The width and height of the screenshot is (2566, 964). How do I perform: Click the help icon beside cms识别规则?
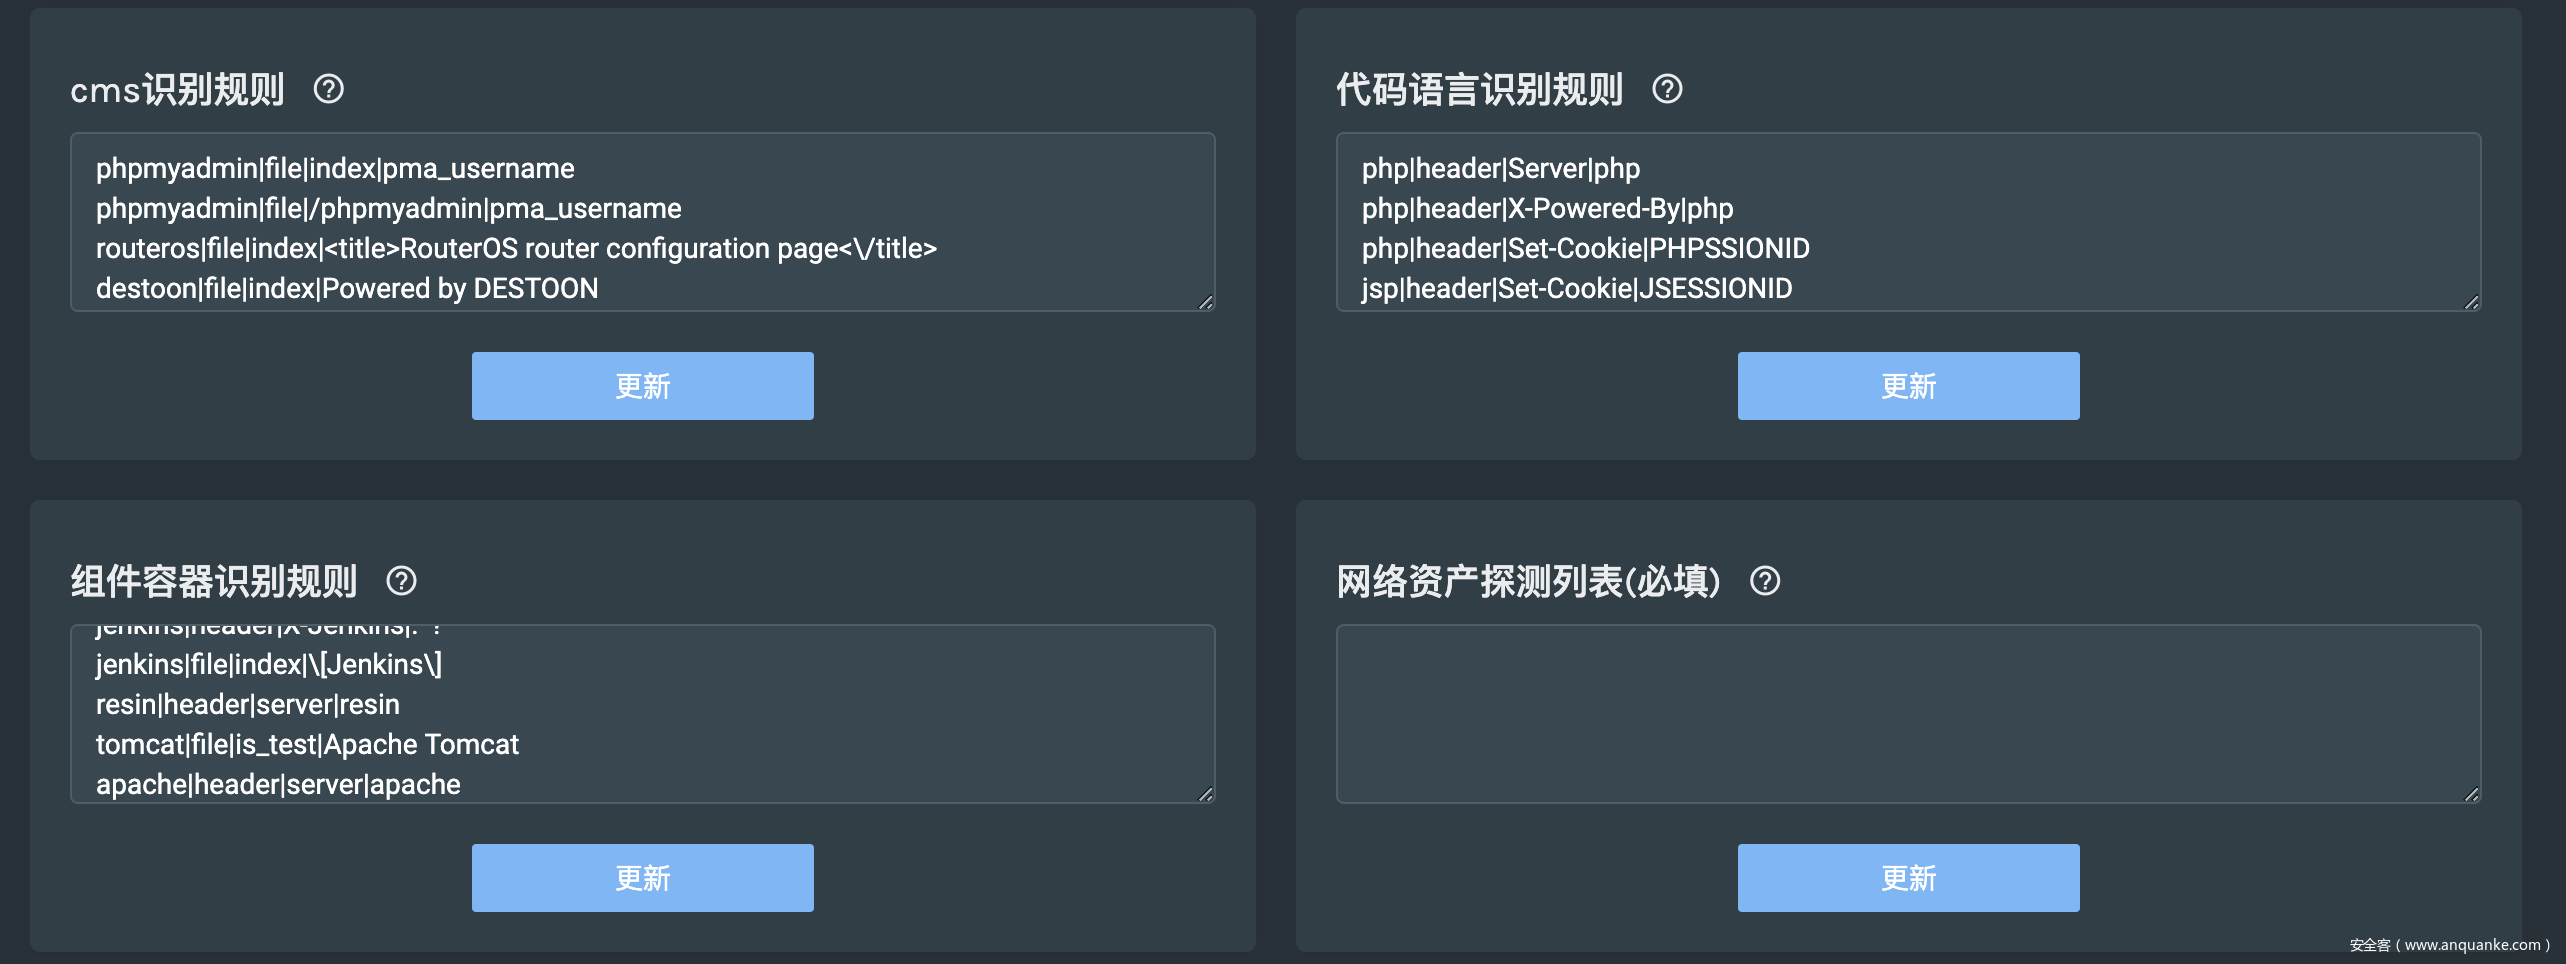click(329, 90)
